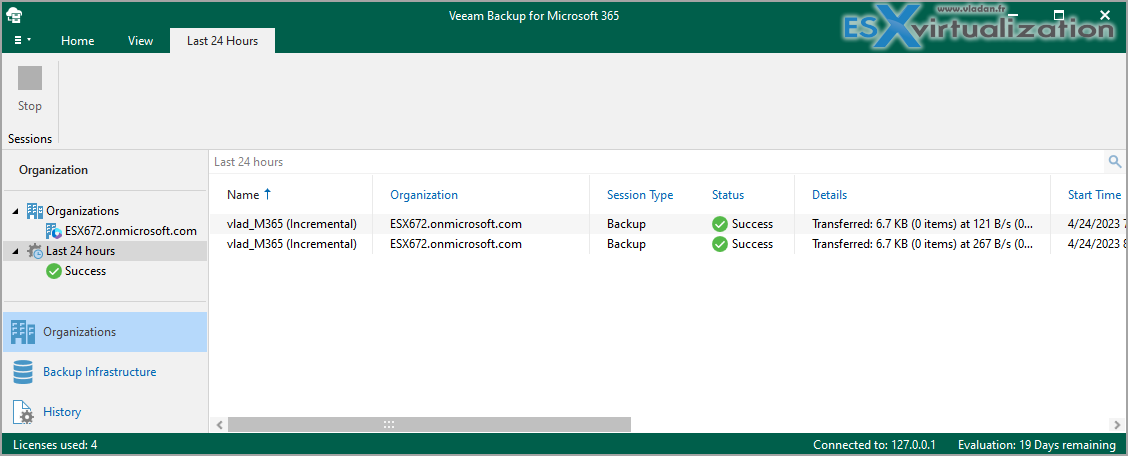Click the Organizations nav pane icon
Image resolution: width=1128 pixels, height=456 pixels.
[x=23, y=332]
